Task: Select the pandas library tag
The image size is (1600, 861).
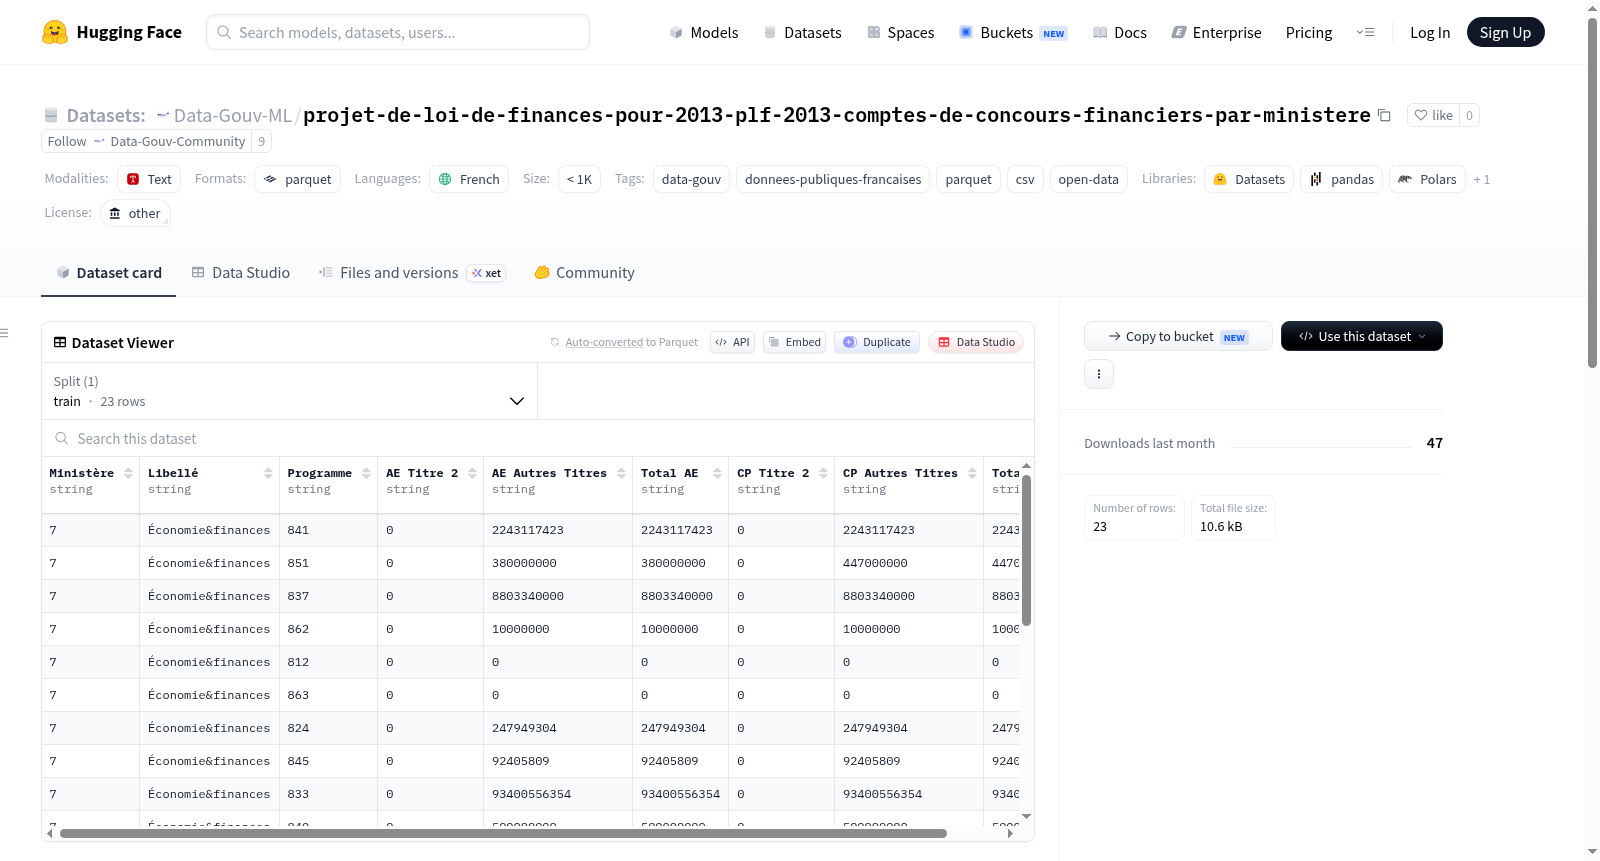Action: click(x=1342, y=180)
